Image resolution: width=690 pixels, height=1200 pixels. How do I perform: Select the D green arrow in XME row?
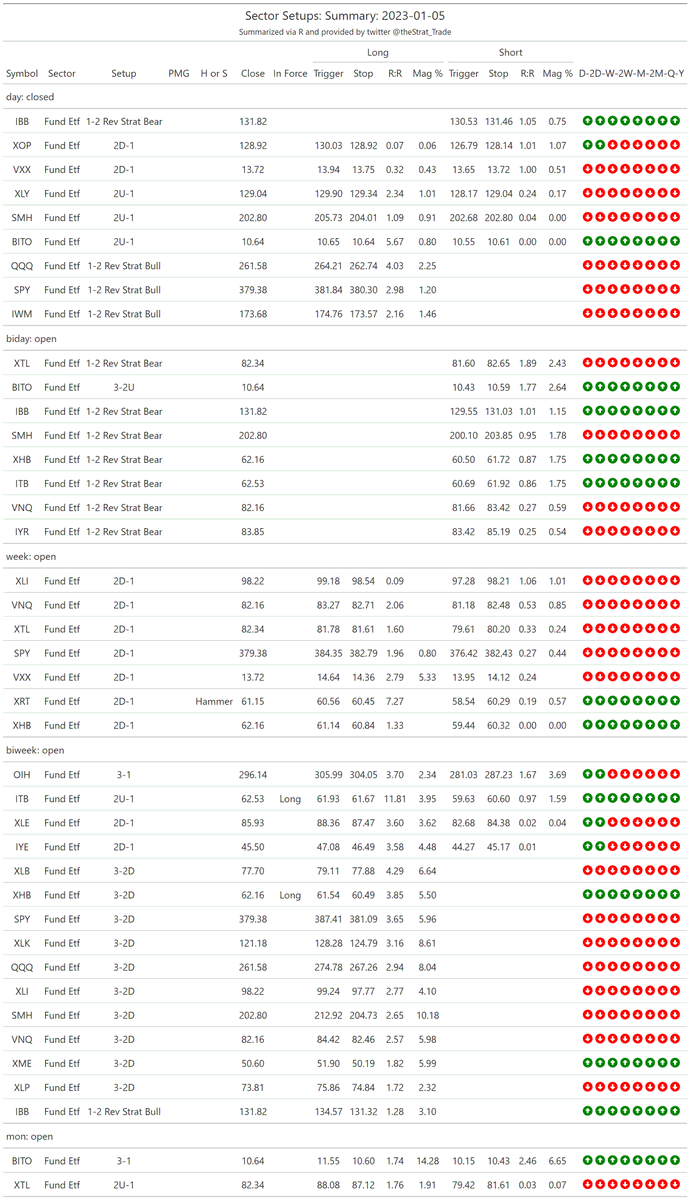pos(586,1063)
